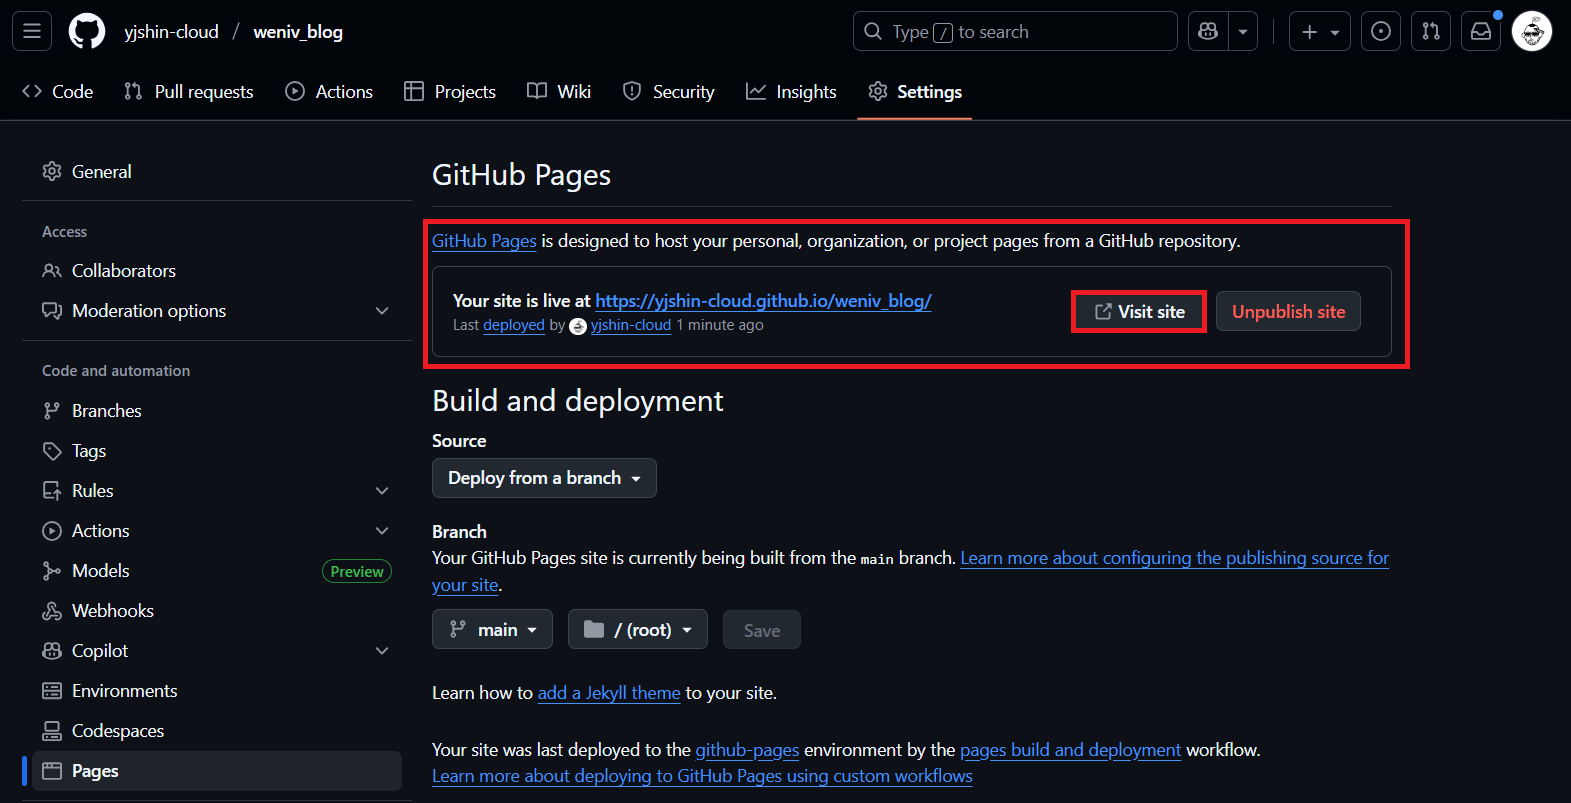Open the user avatar menu
The image size is (1571, 803).
click(x=1532, y=31)
